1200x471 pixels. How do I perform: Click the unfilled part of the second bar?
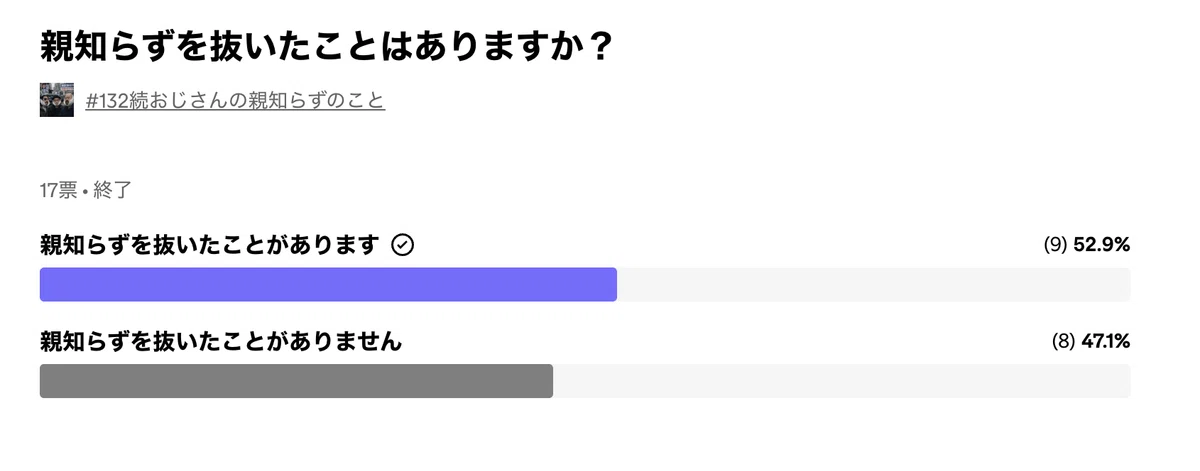pos(842,381)
